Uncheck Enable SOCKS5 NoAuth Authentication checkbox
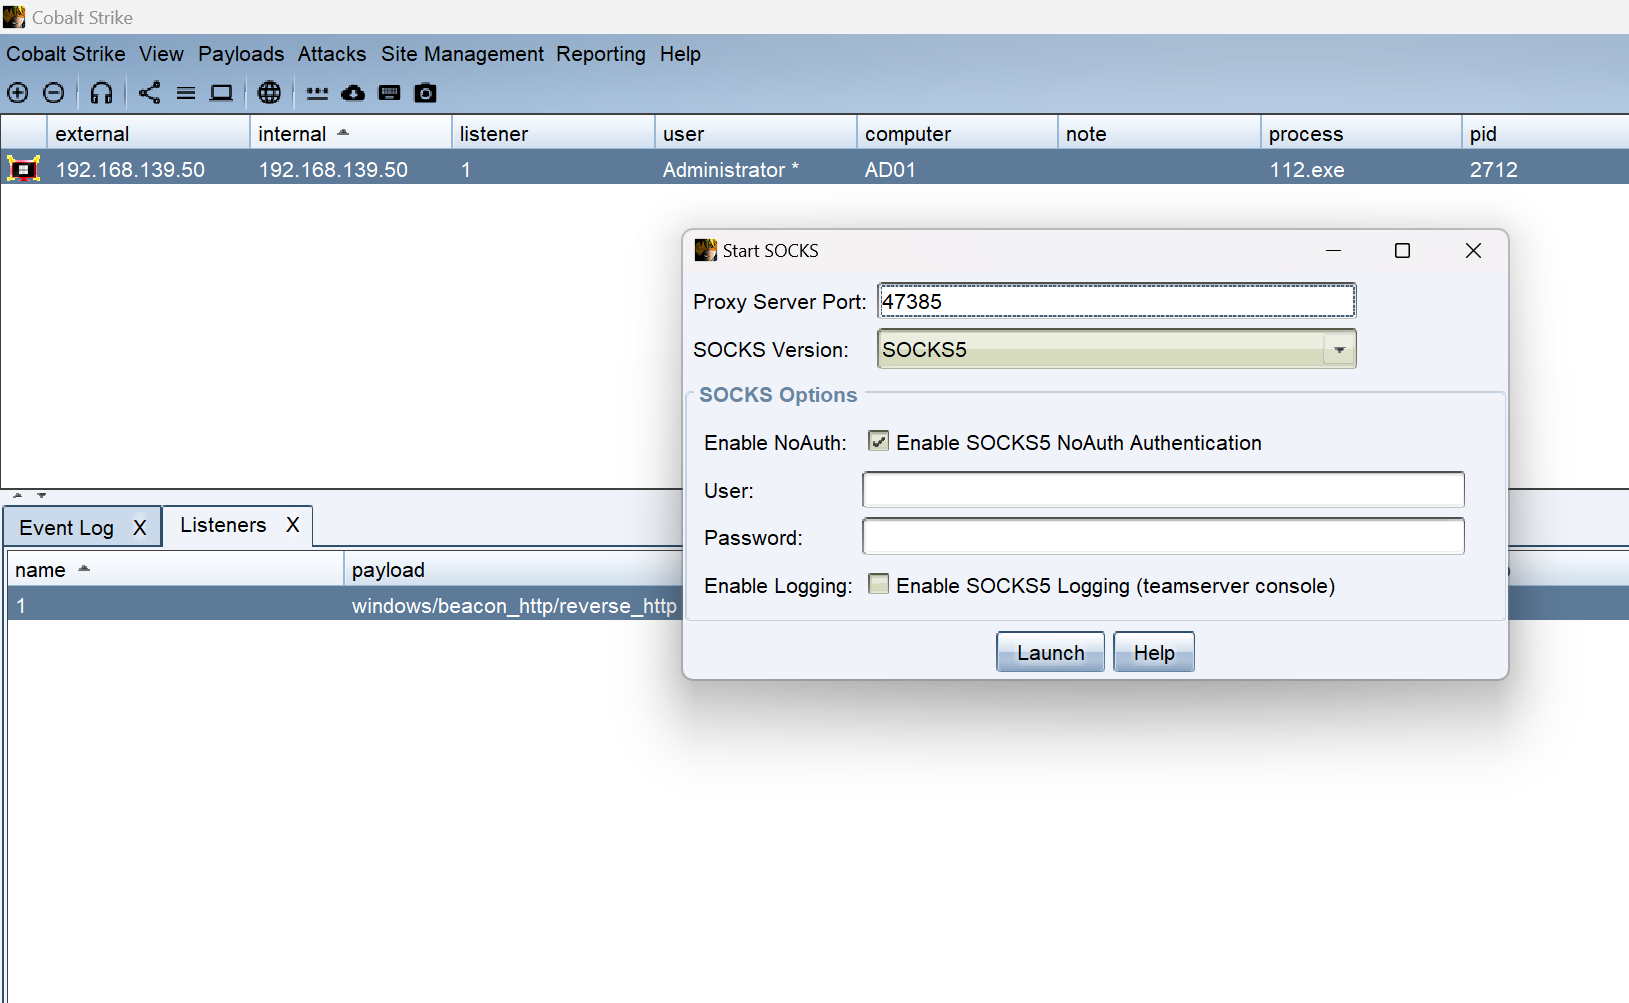Screen dimensions: 1629x1003 [x=878, y=442]
